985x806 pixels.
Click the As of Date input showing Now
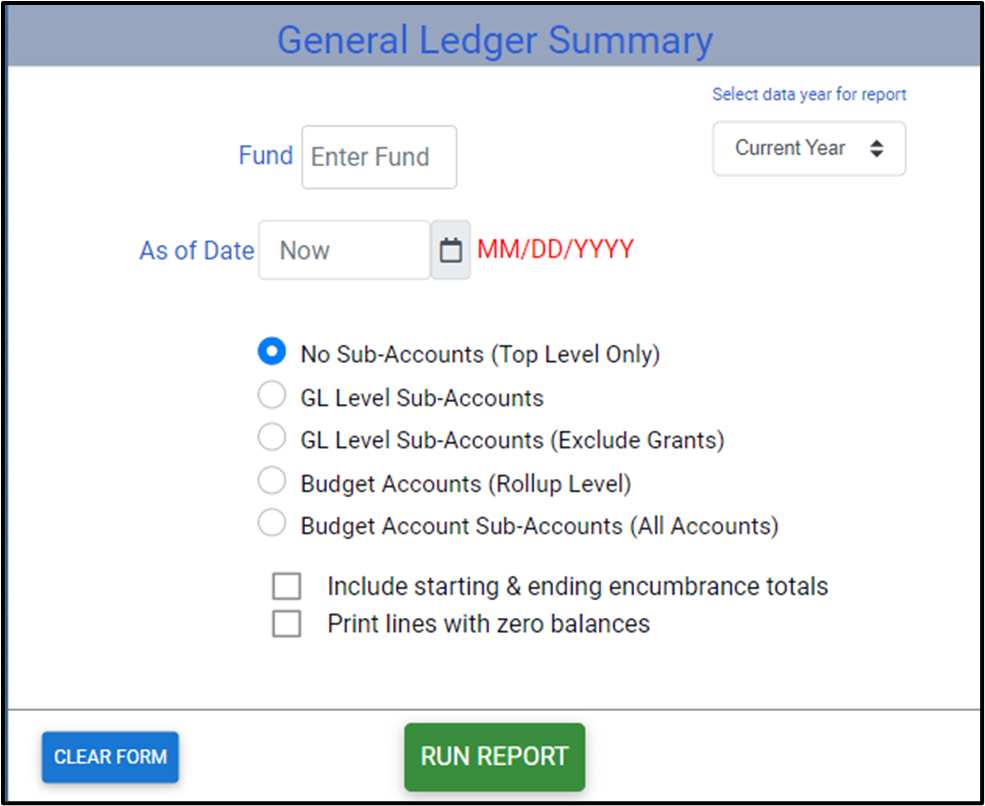click(x=344, y=250)
